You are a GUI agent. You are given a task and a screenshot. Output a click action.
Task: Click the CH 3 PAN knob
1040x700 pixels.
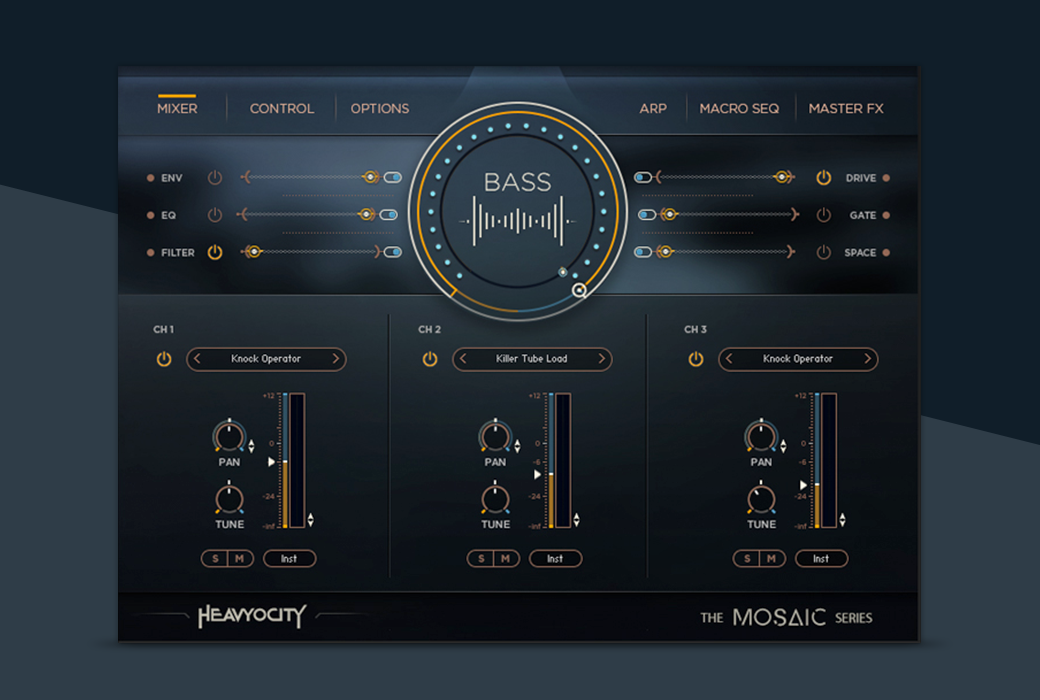[761, 437]
